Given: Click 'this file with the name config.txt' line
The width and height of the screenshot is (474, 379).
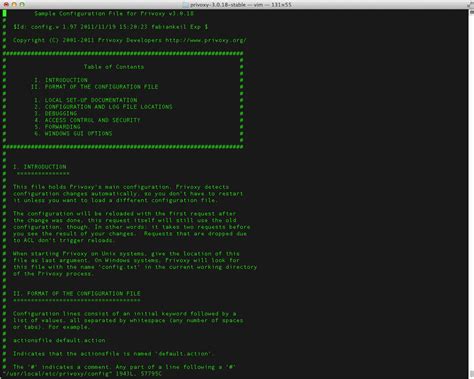Looking at the screenshot, I should pyautogui.click(x=135, y=267).
